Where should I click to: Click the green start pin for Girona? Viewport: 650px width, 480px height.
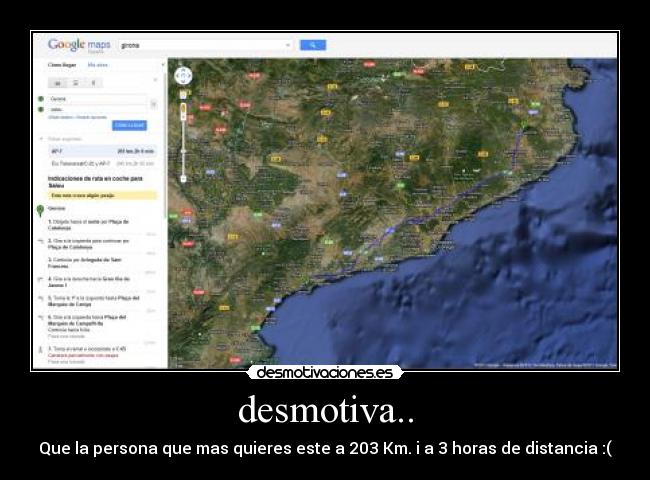click(40, 211)
